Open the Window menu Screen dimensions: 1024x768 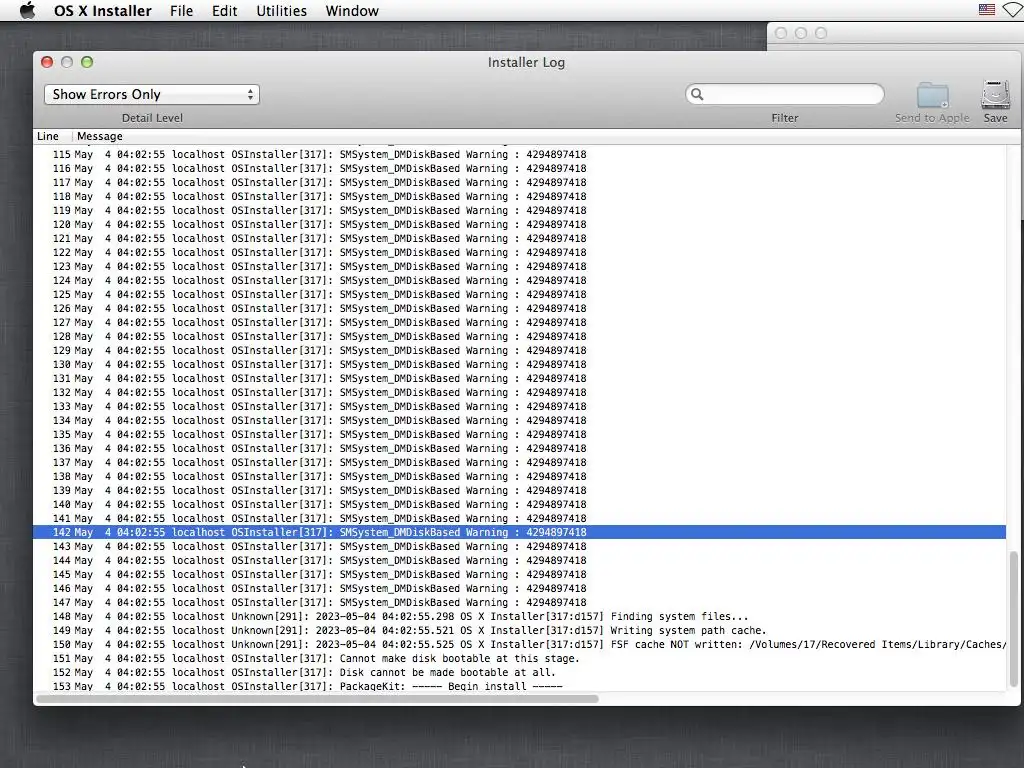pos(352,11)
